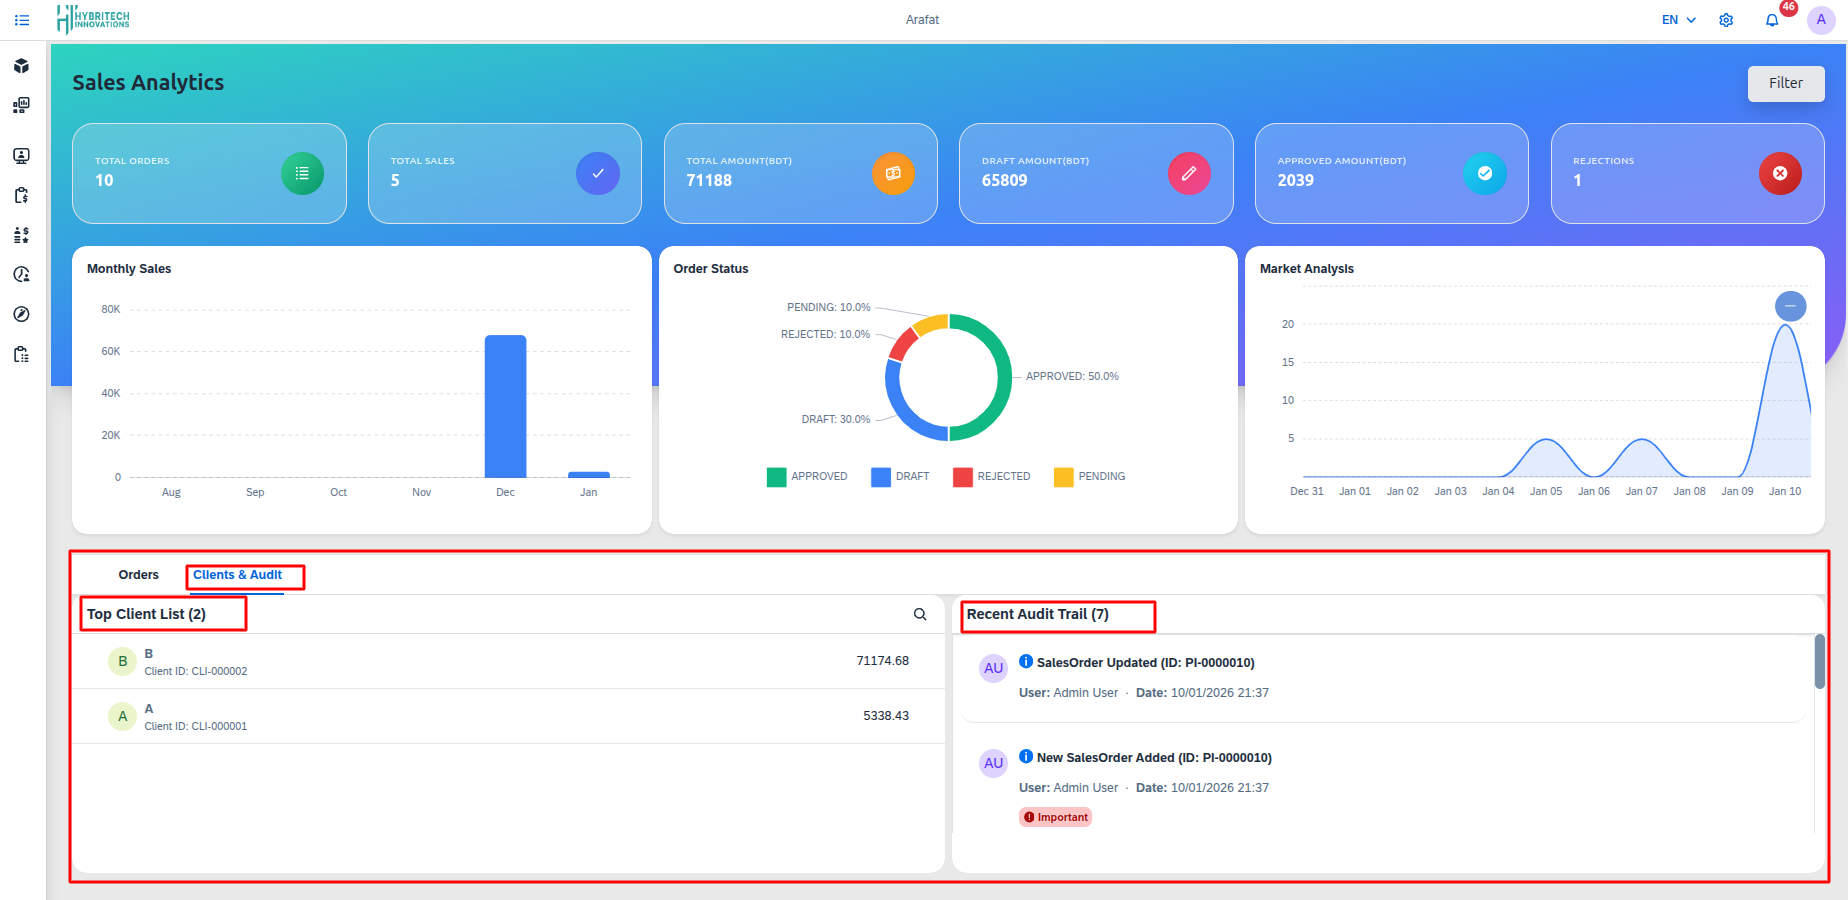Viewport: 1848px width, 900px height.
Task: Open the user avatar A menu
Action: coord(1821,20)
